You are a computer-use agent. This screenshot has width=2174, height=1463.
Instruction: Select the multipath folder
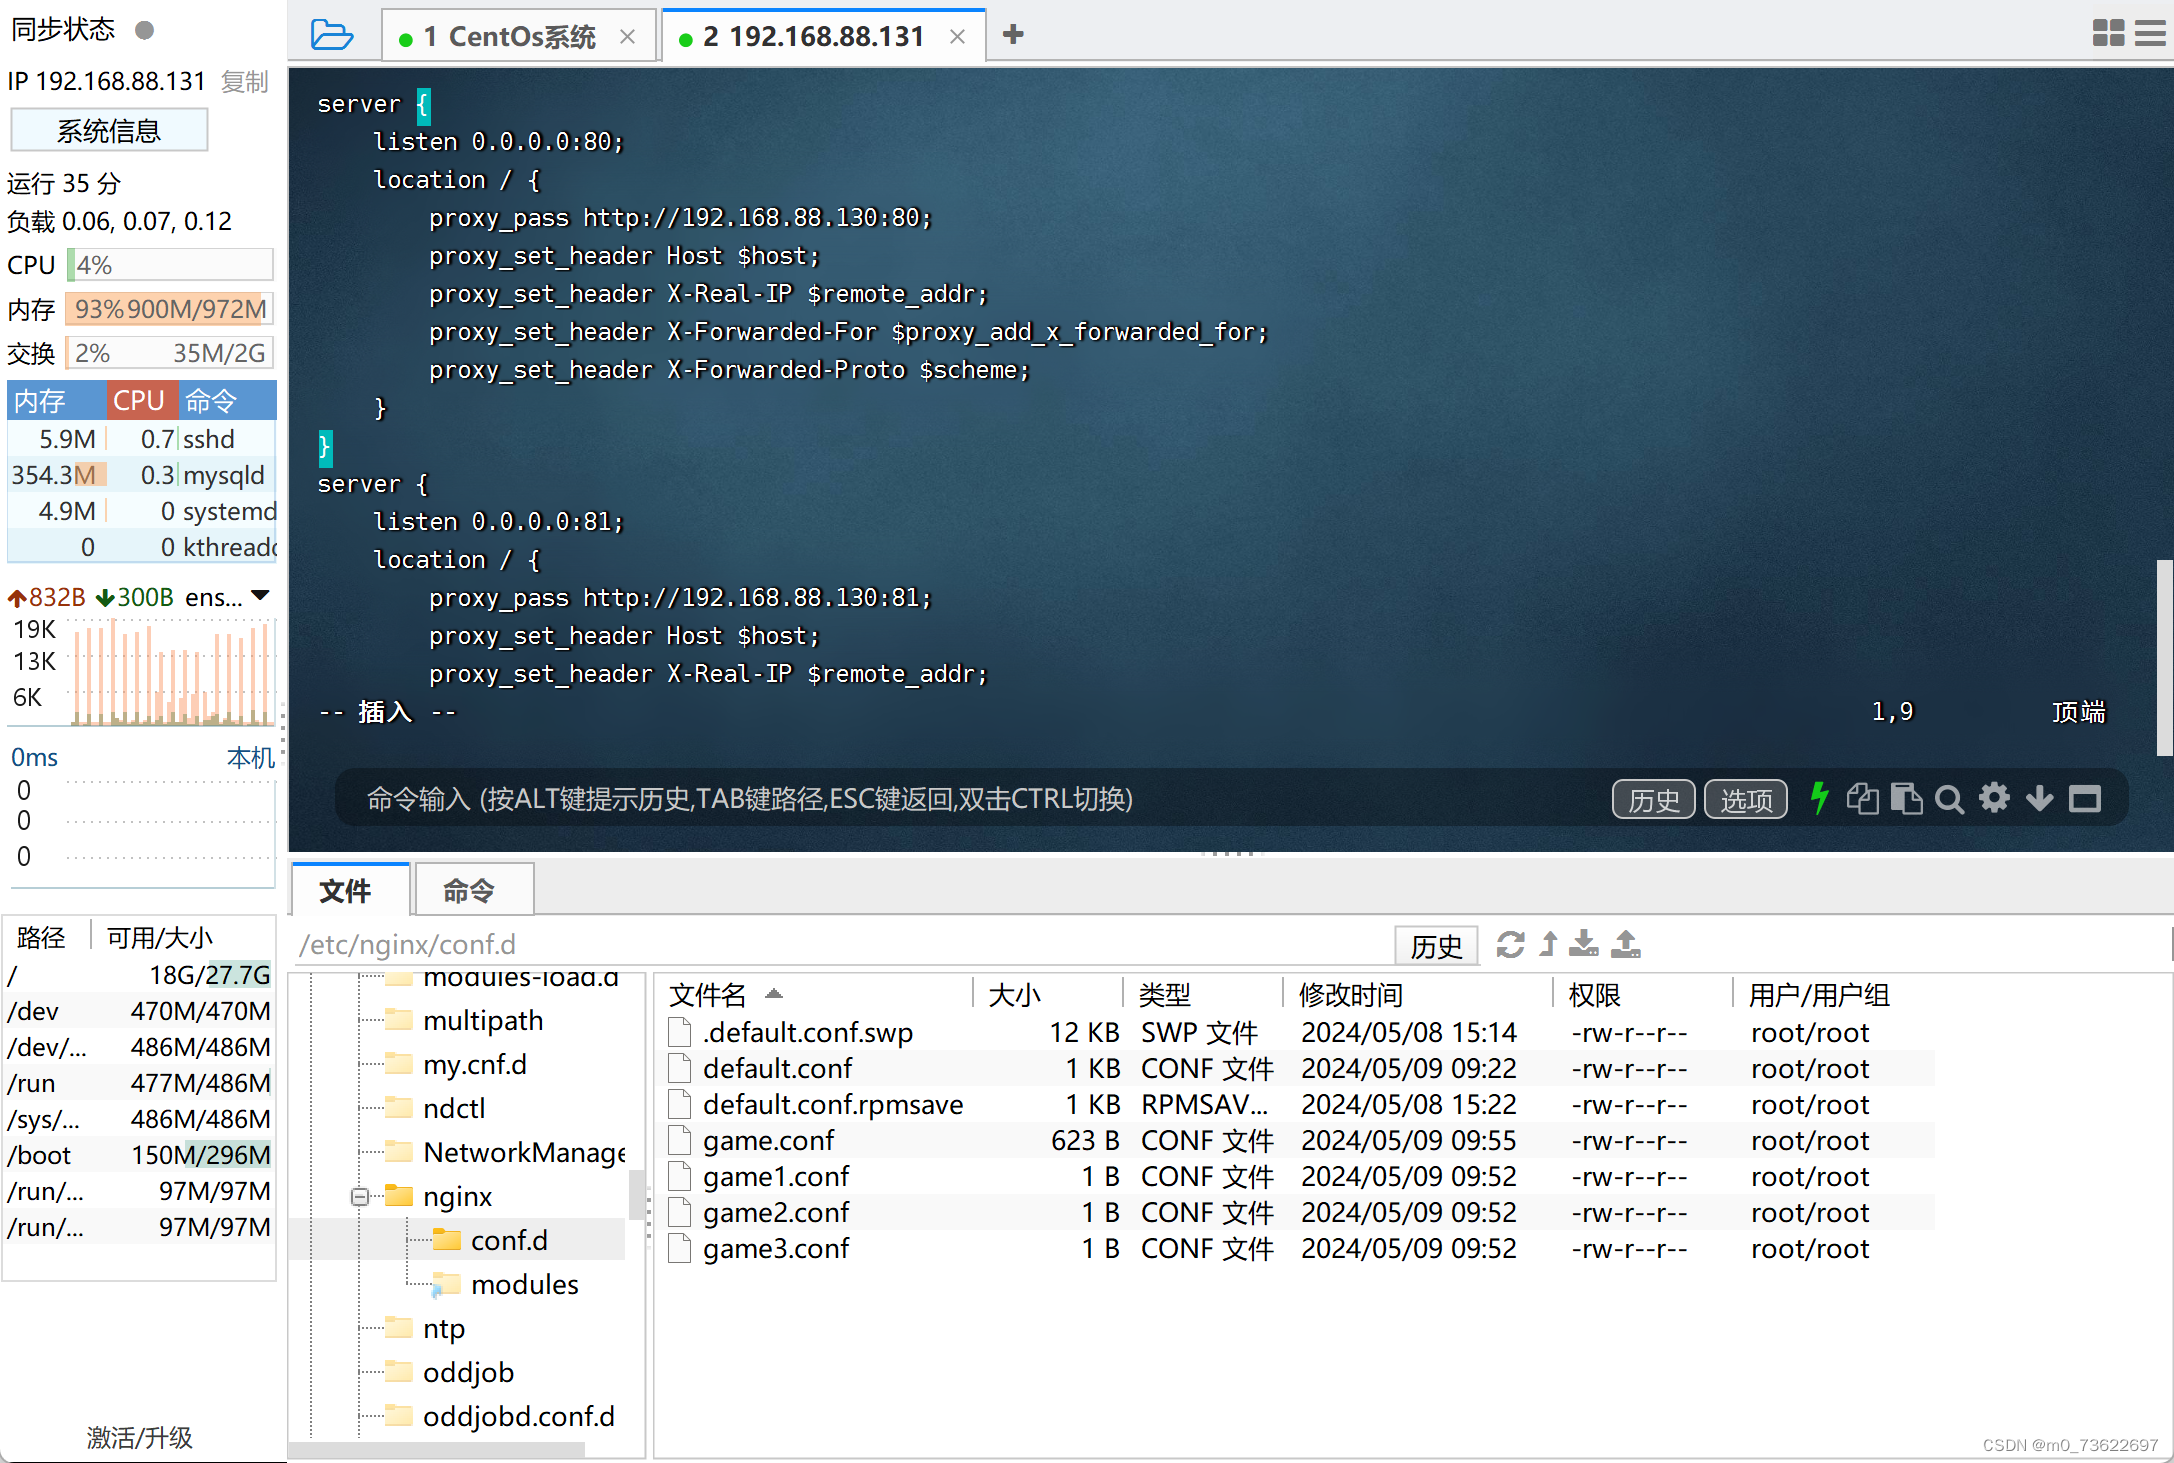464,1020
